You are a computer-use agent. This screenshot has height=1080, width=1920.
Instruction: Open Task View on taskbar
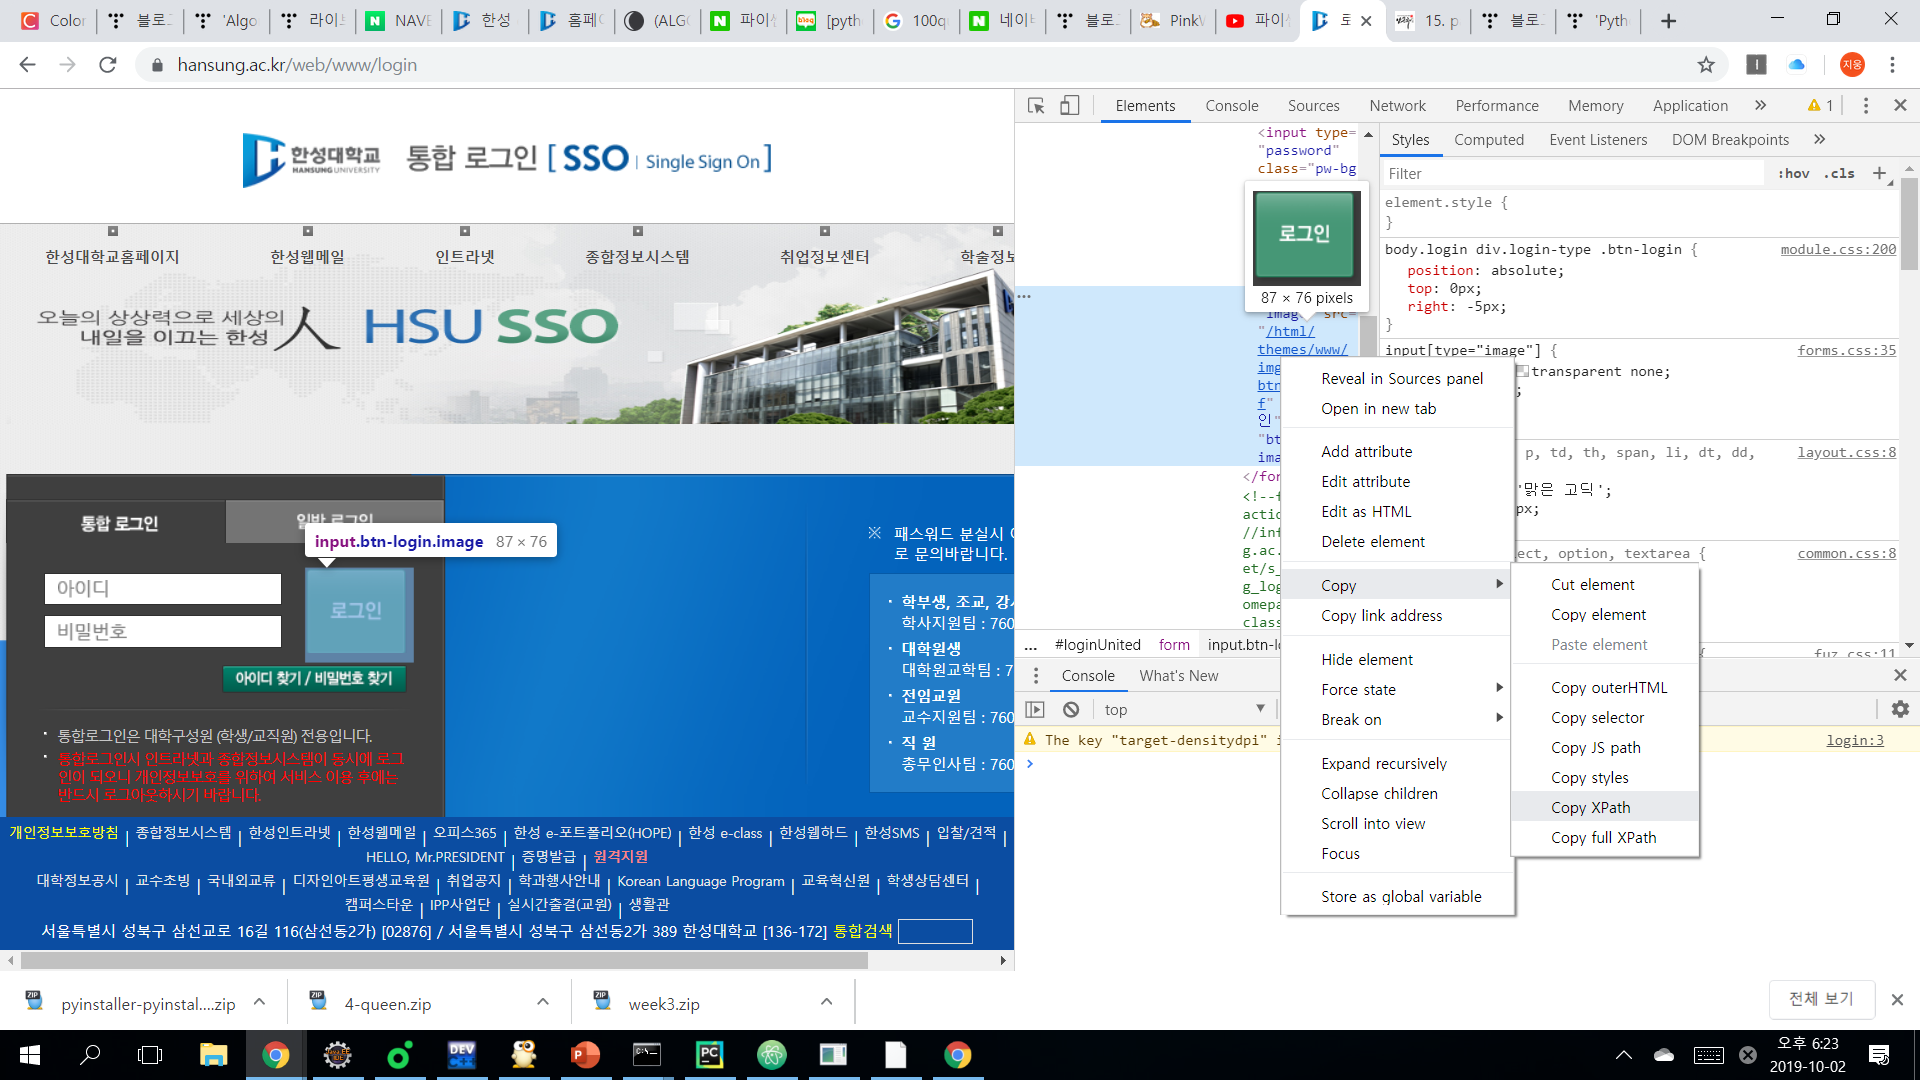click(x=150, y=1055)
